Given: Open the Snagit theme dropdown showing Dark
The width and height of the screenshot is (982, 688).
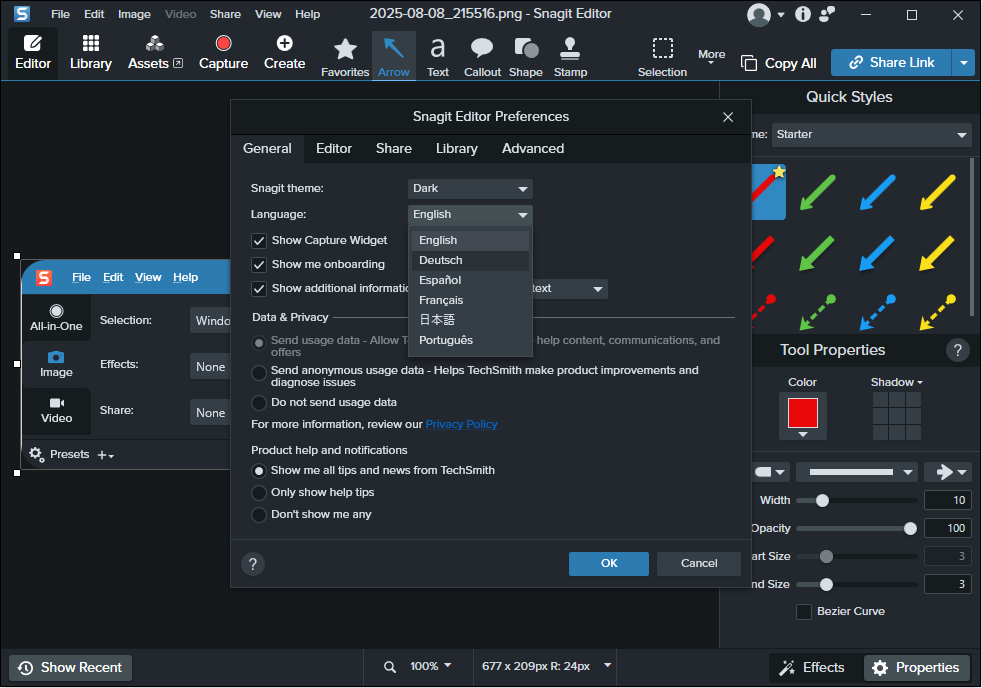Looking at the screenshot, I should click(x=470, y=188).
